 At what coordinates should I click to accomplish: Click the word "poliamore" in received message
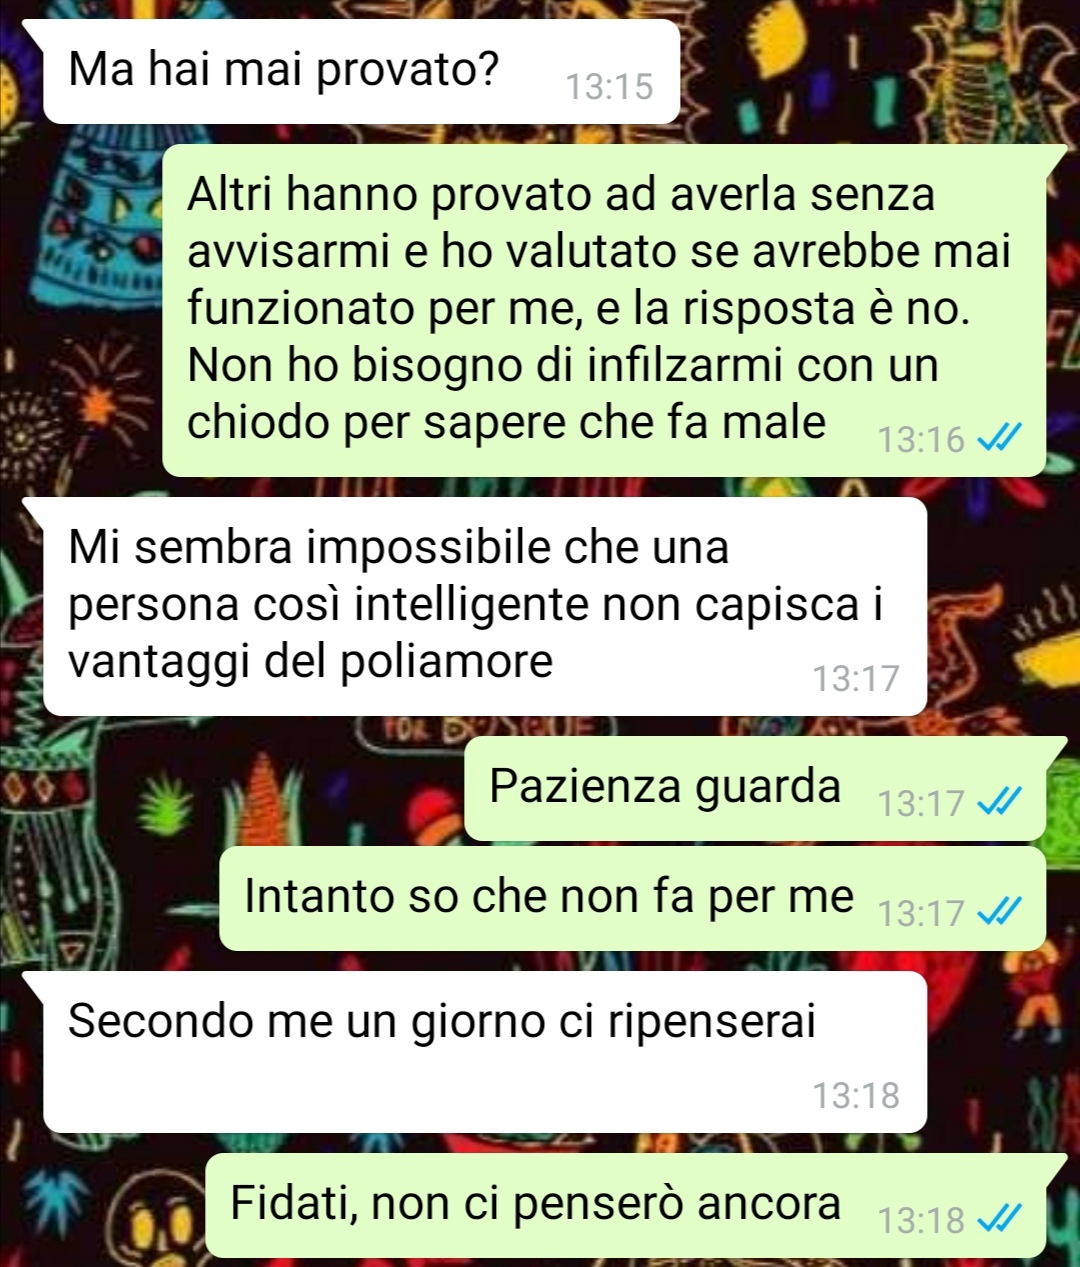coord(447,662)
